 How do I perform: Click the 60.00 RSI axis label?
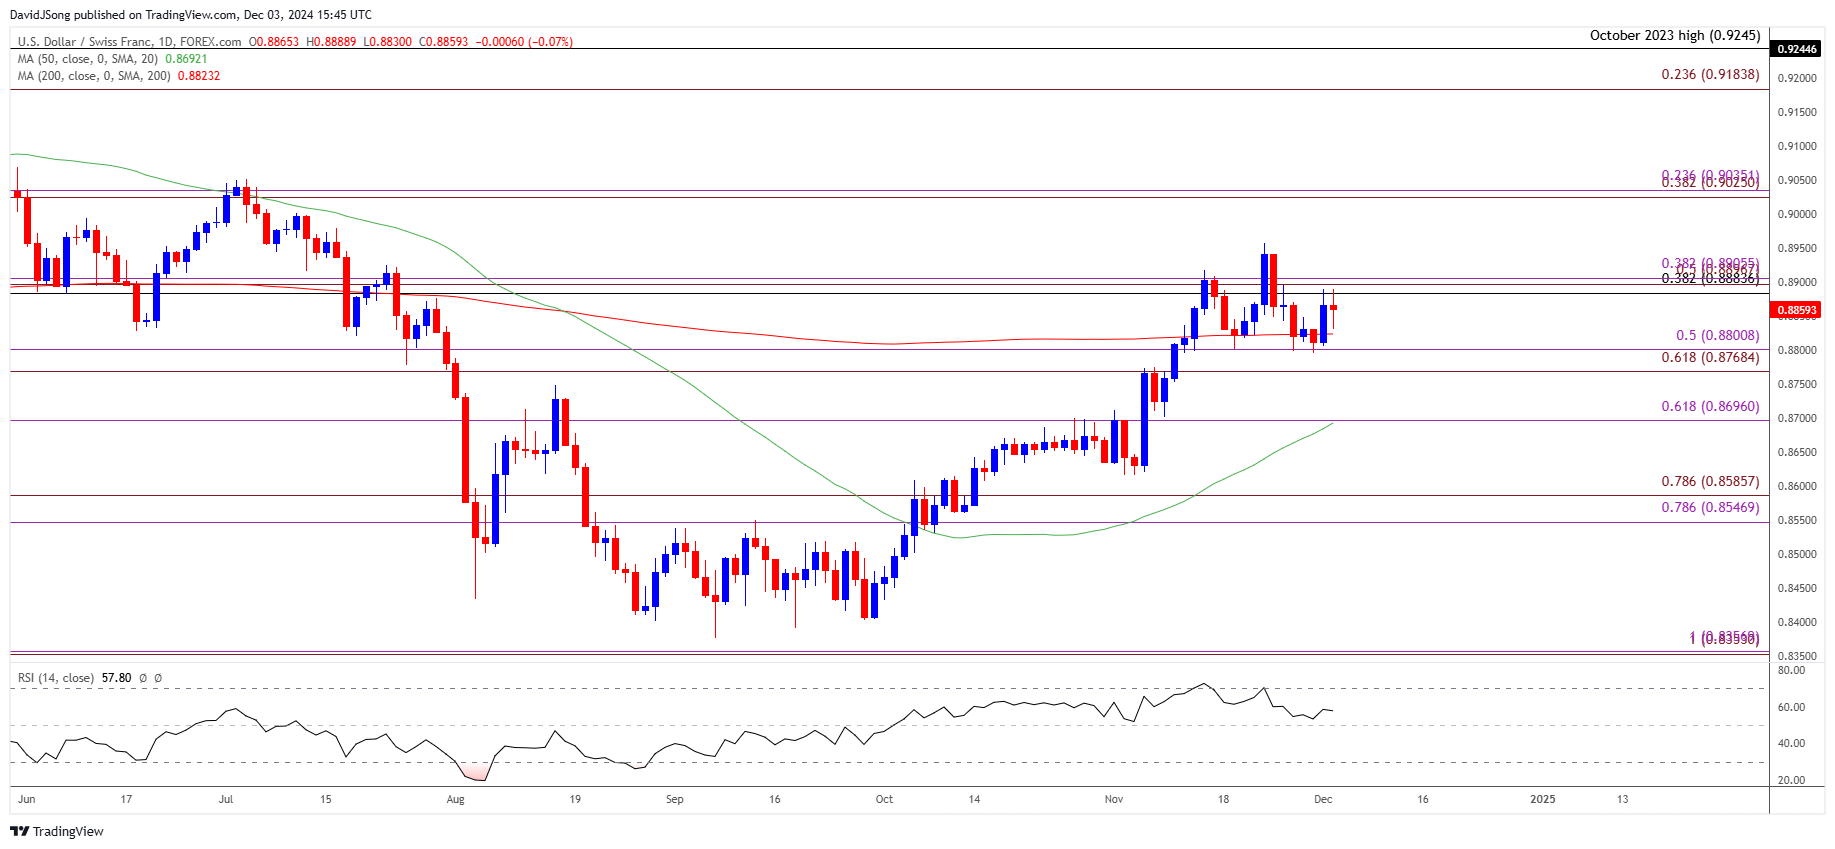[x=1792, y=708]
